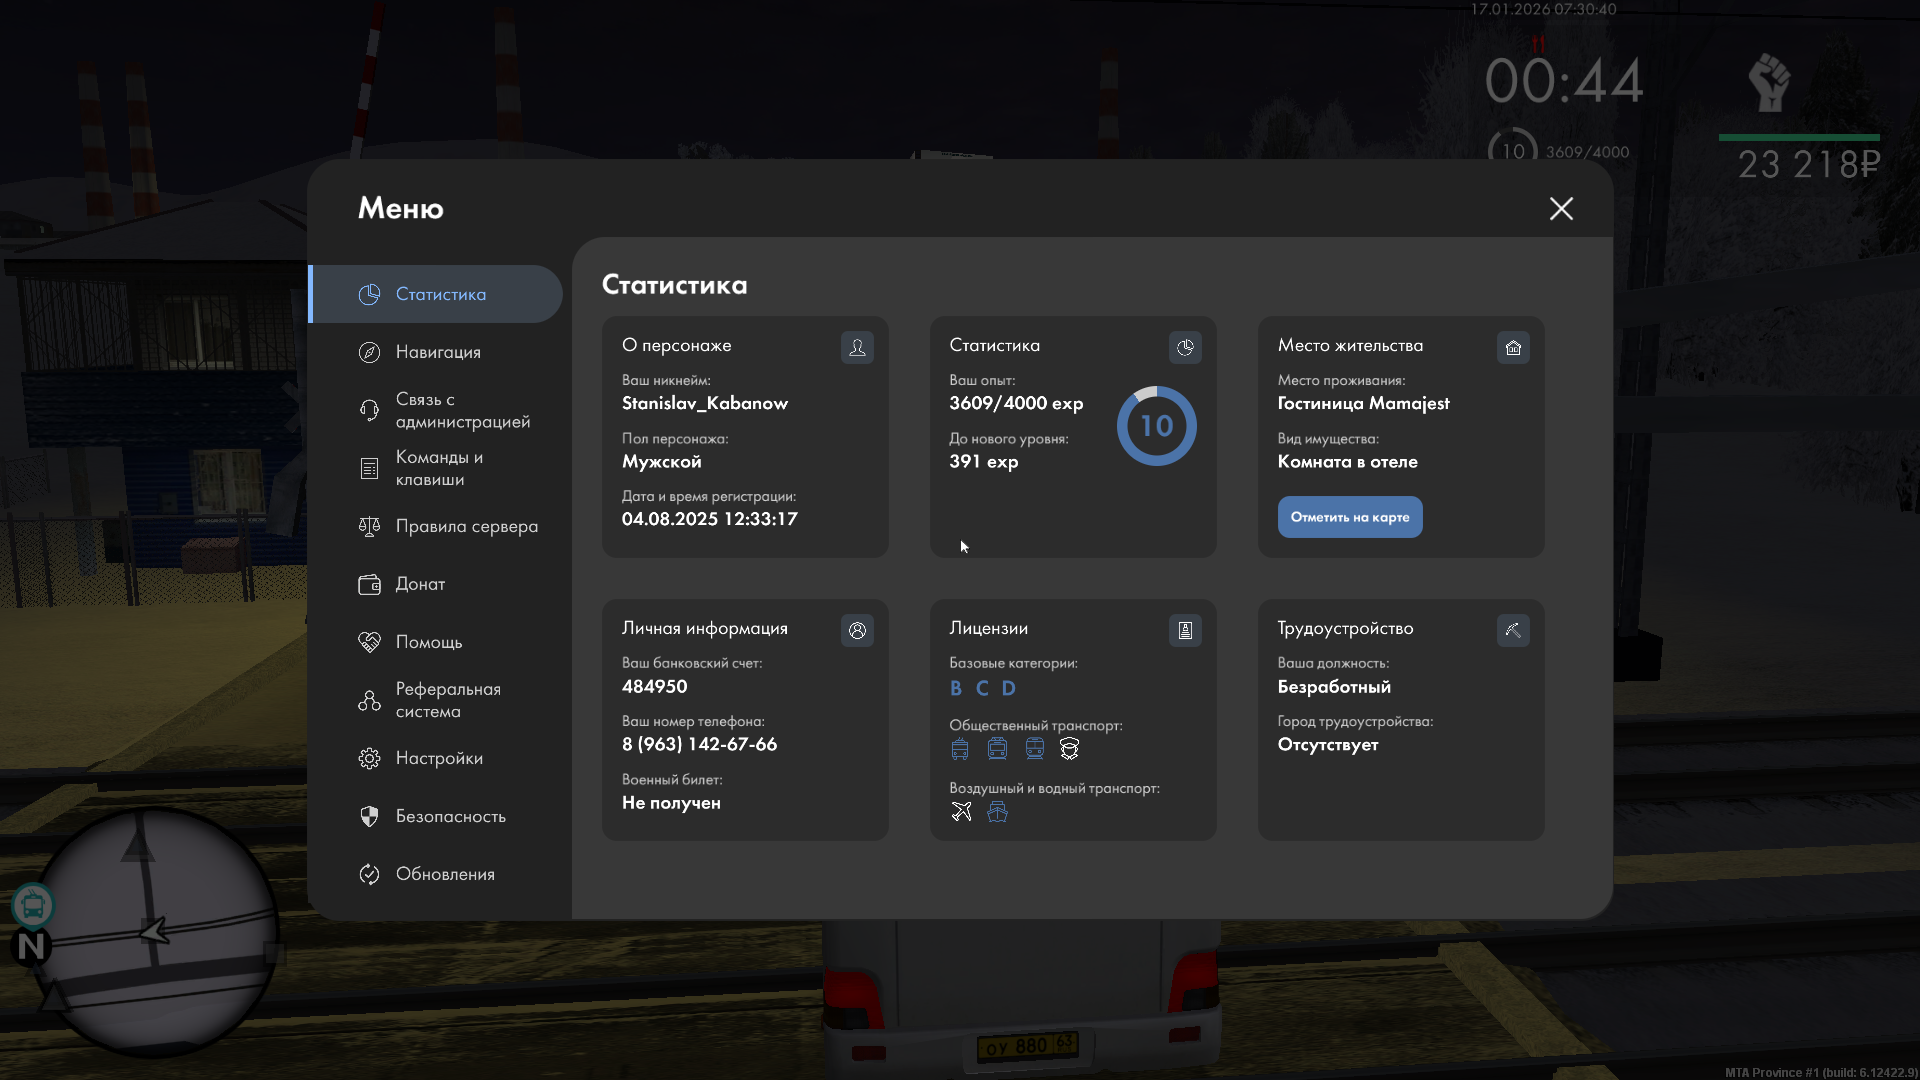Image resolution: width=1920 pixels, height=1080 pixels.
Task: Open the Навигация menu section
Action: coord(438,352)
